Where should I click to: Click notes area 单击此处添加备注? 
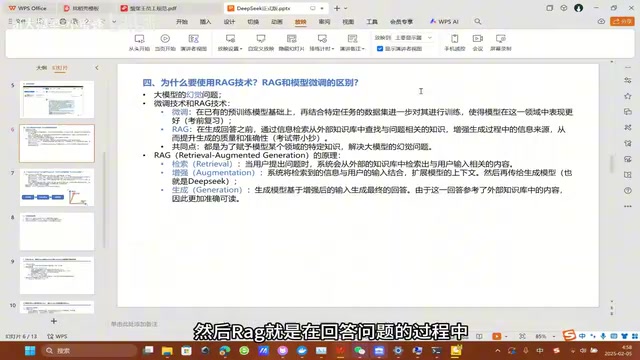click(134, 324)
